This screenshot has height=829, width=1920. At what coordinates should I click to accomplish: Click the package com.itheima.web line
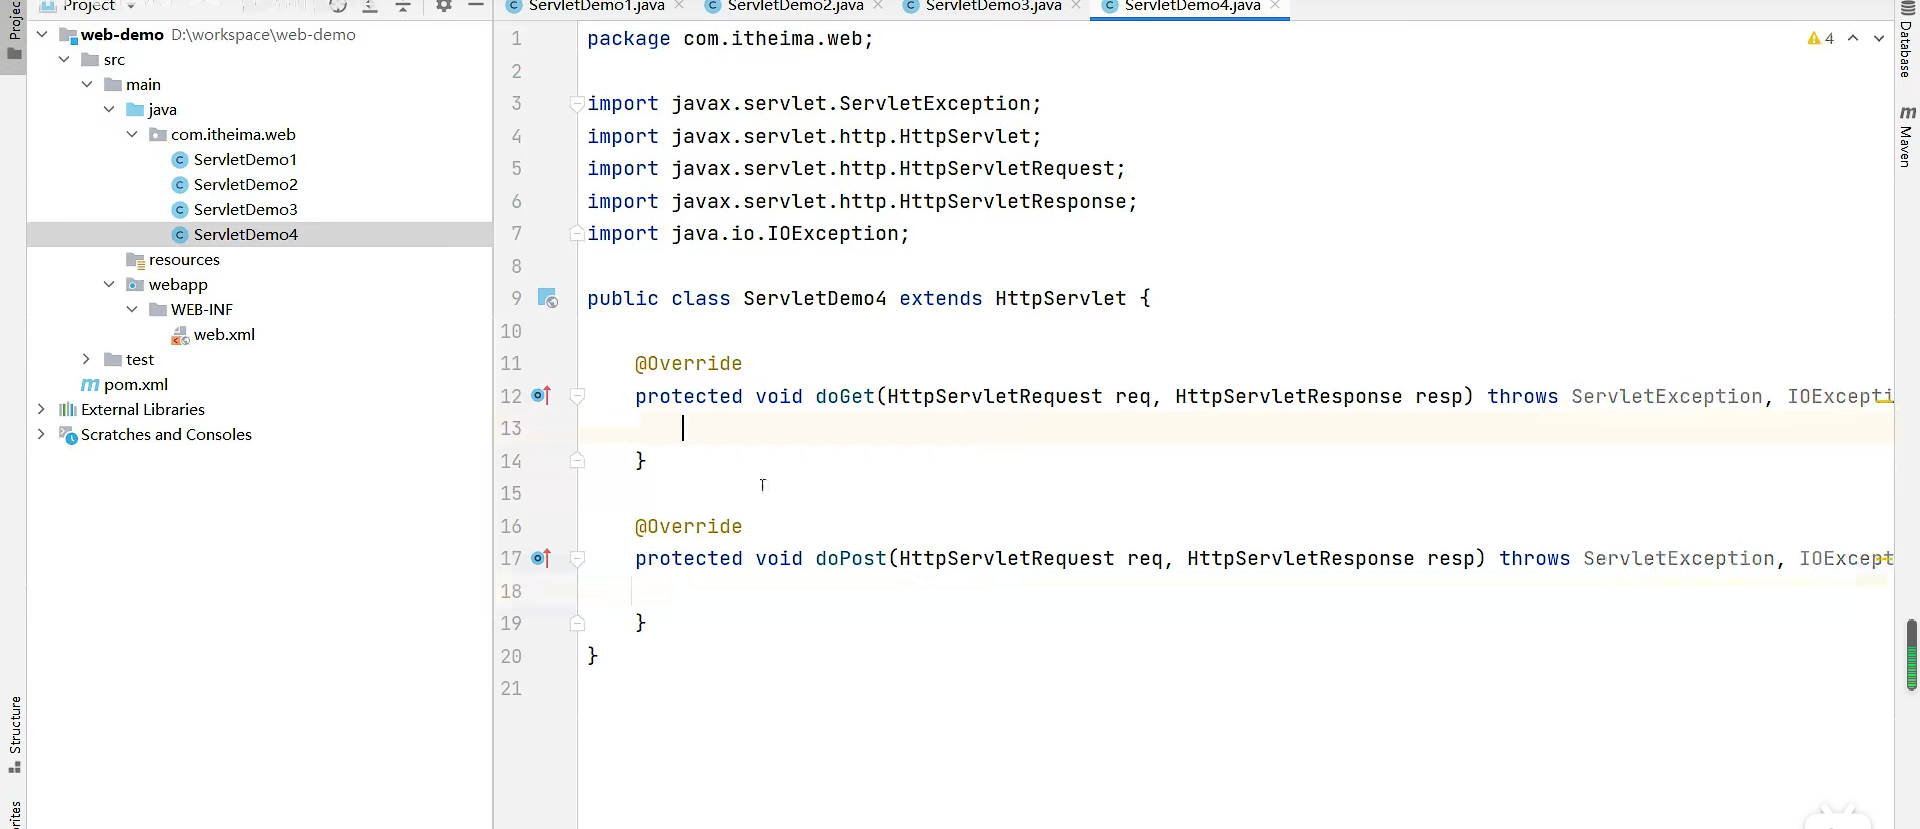(x=731, y=38)
